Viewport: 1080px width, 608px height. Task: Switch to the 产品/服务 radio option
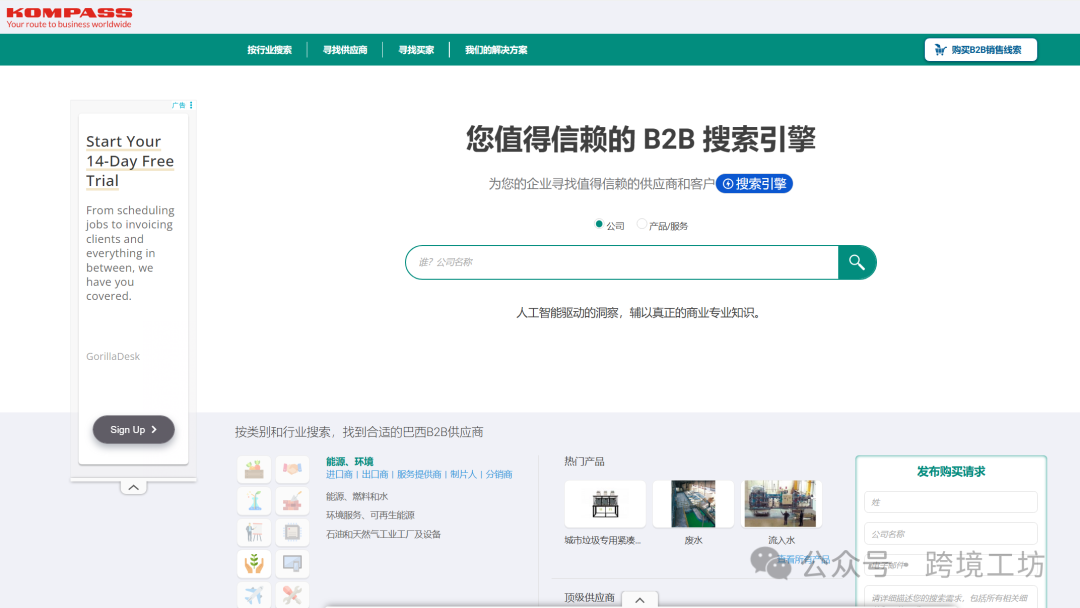(x=641, y=225)
